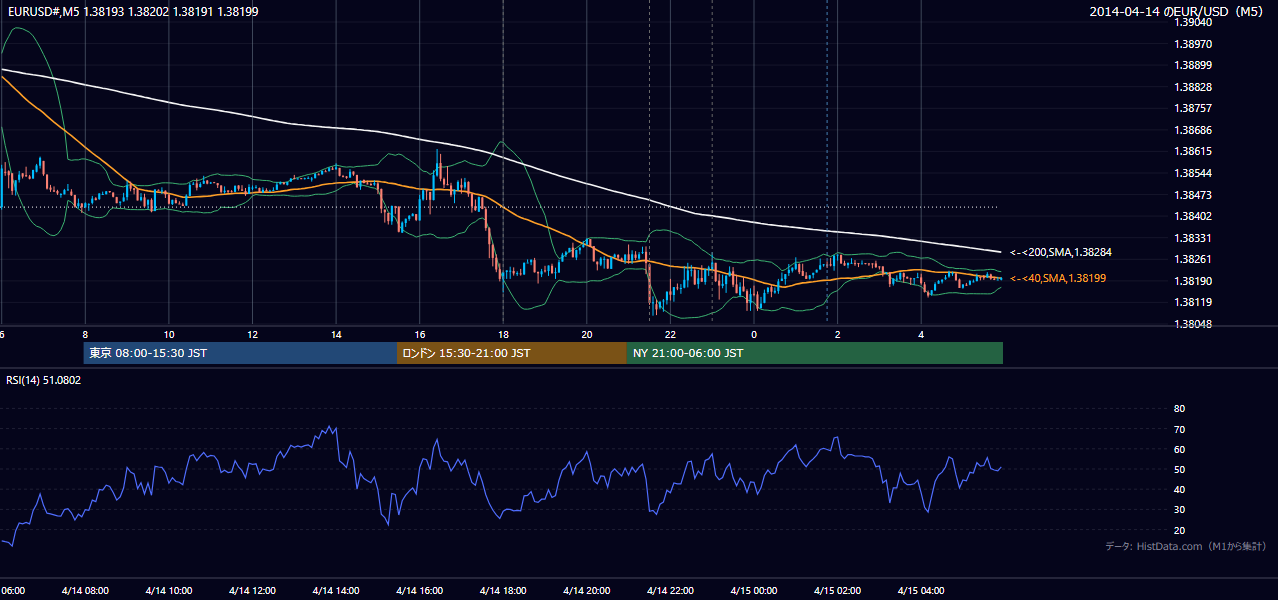
Task: Click price level 1.38970 on axis
Action: tap(1194, 44)
